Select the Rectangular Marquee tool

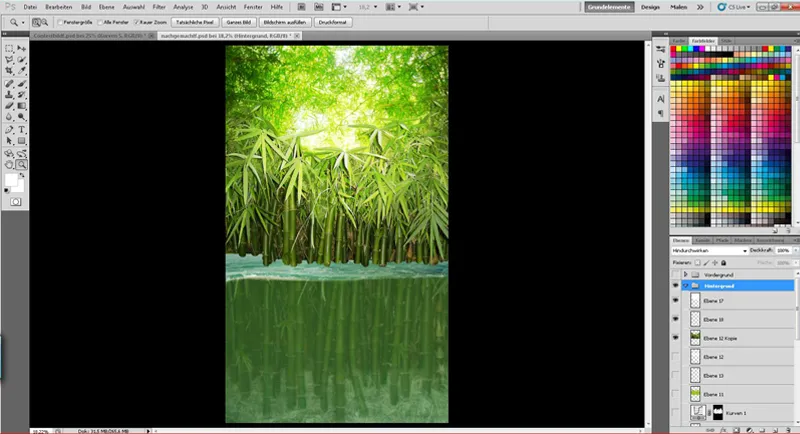(x=9, y=48)
